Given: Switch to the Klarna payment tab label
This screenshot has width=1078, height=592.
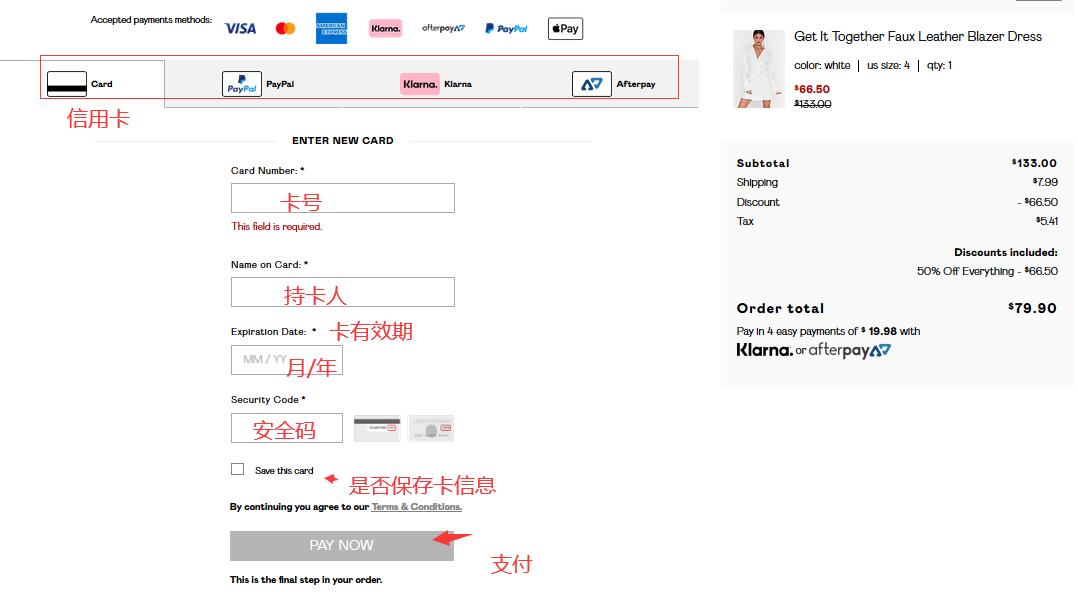Looking at the screenshot, I should (x=458, y=84).
